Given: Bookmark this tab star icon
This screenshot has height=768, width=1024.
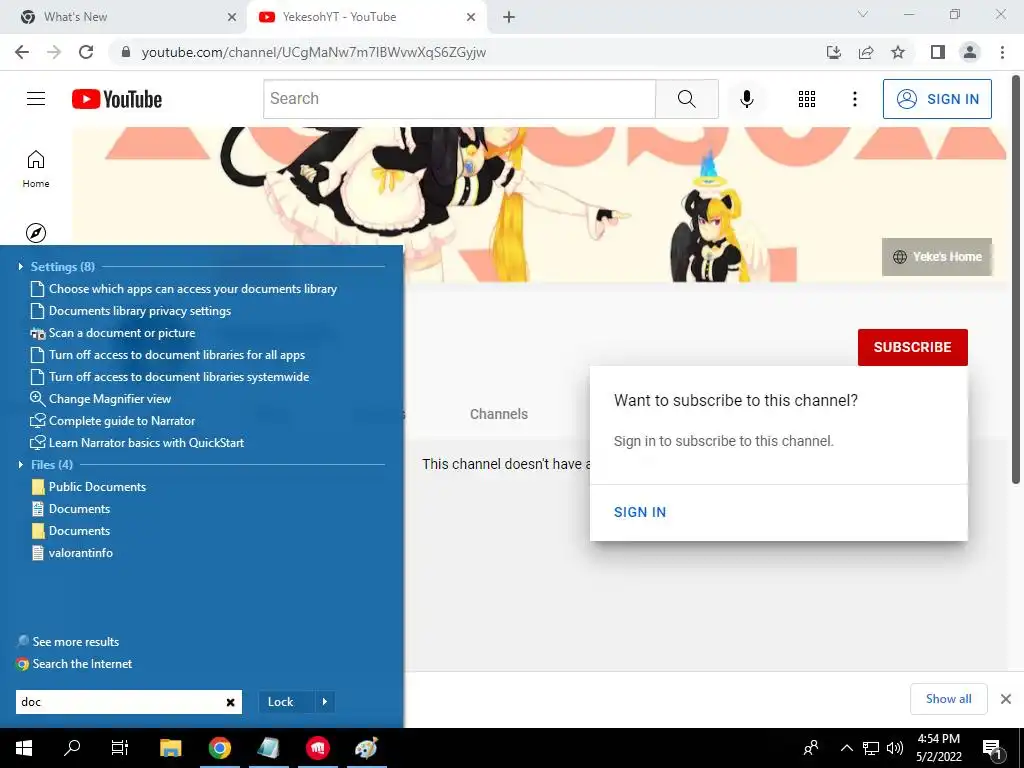Looking at the screenshot, I should (x=898, y=52).
